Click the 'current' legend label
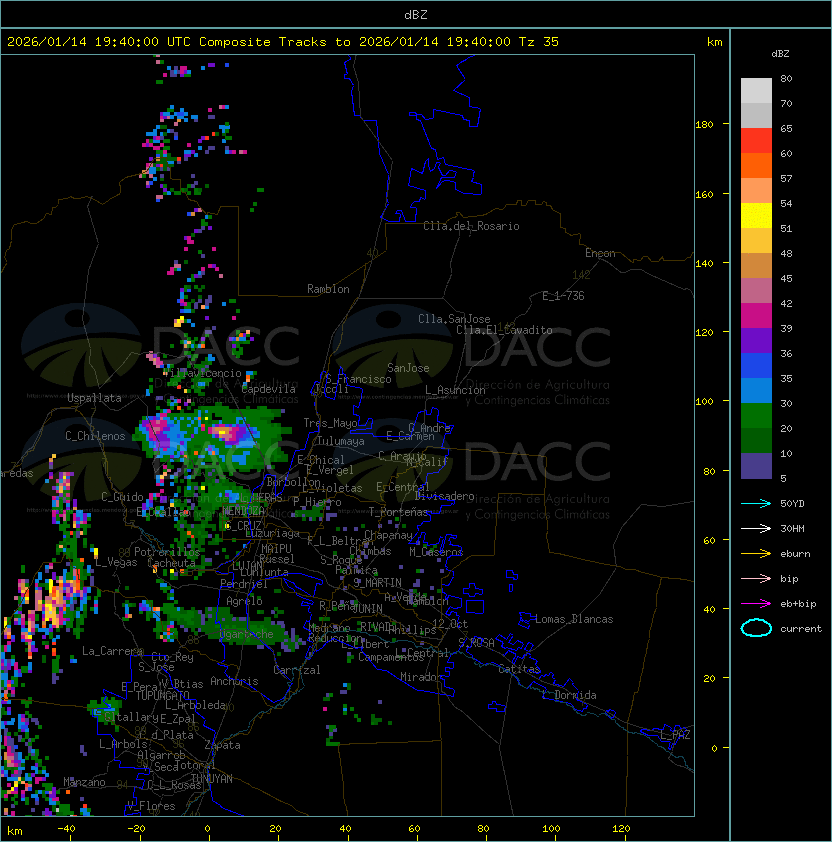The width and height of the screenshot is (832, 842). click(801, 629)
